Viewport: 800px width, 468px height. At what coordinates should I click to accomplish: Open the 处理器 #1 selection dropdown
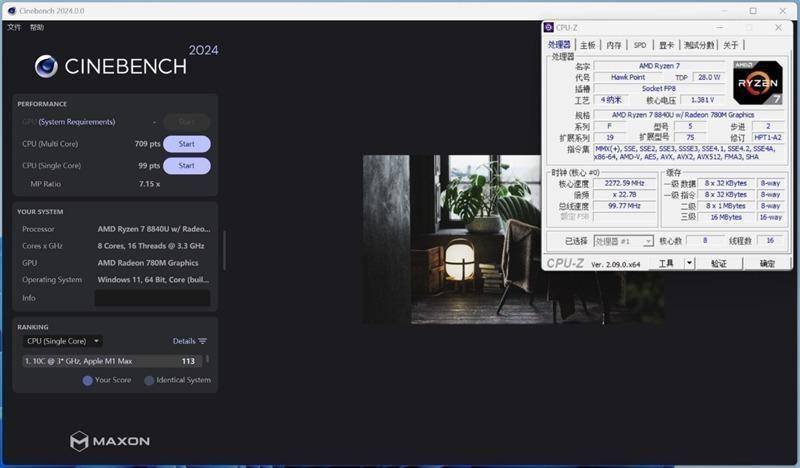click(x=623, y=241)
